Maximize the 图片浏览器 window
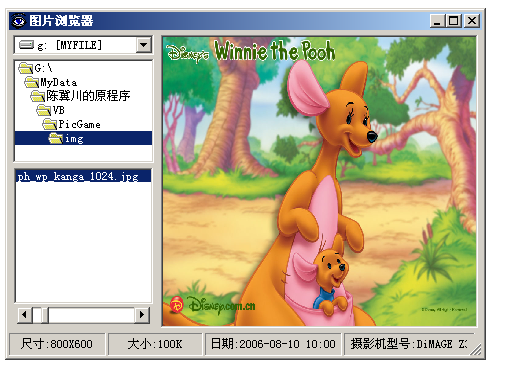The width and height of the screenshot is (507, 375). click(x=454, y=21)
